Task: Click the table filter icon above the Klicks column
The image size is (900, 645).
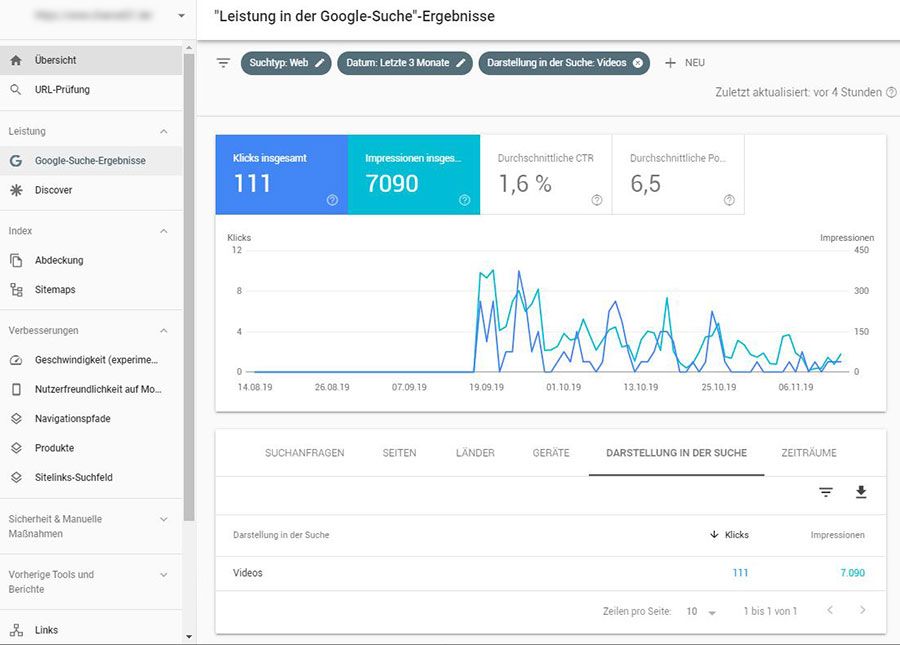Action: pos(825,492)
